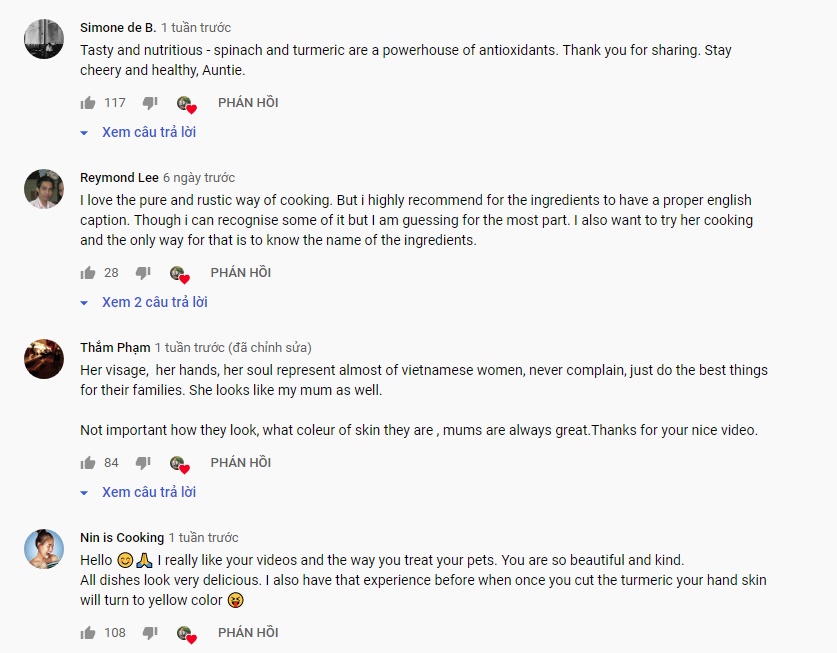This screenshot has height=653, width=837.
Task: Click creator heart badge on Simone's comment
Action: [x=186, y=104]
